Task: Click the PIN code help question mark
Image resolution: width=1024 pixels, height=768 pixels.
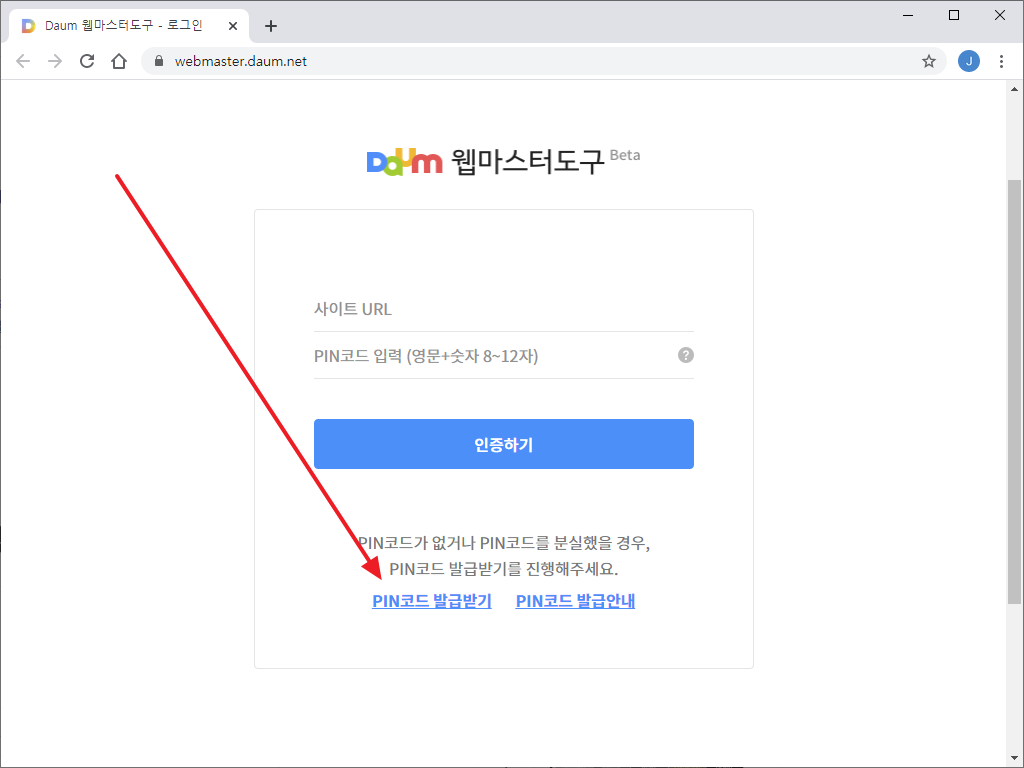Action: pyautogui.click(x=686, y=355)
